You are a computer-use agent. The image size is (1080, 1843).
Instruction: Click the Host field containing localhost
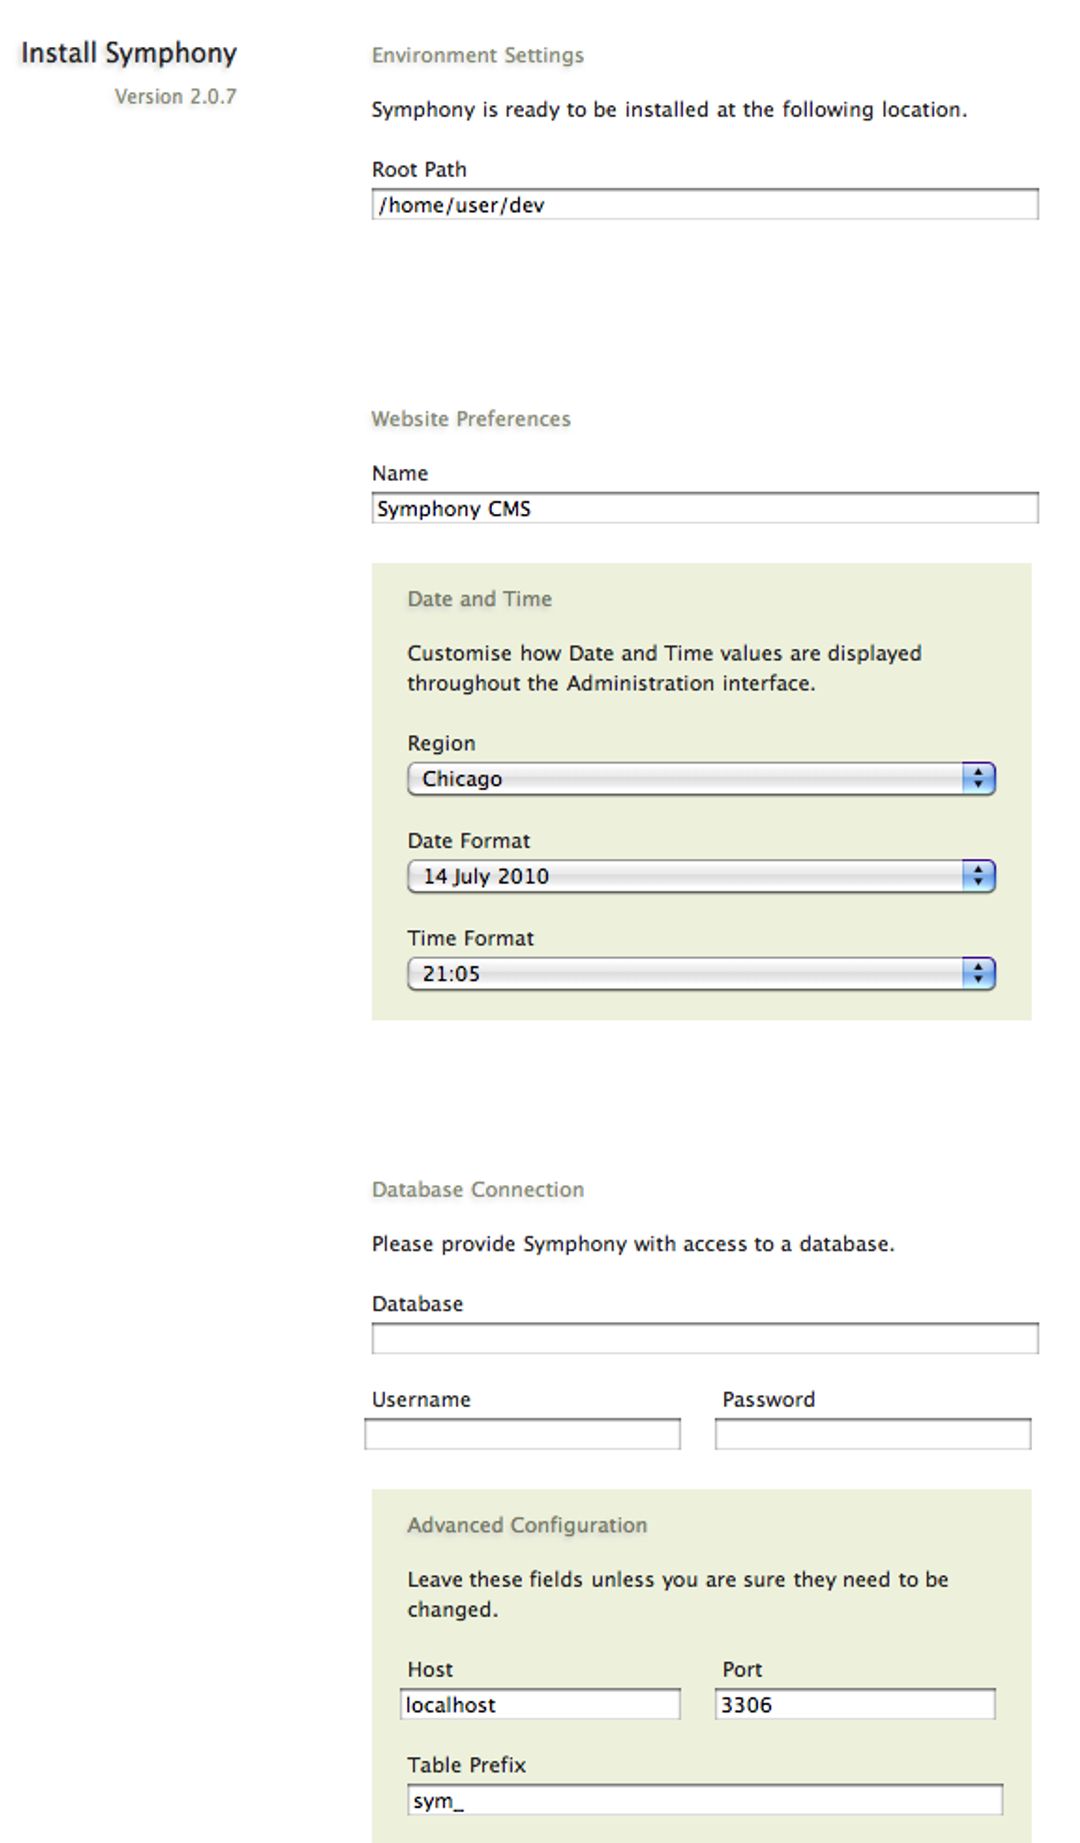pos(540,1704)
